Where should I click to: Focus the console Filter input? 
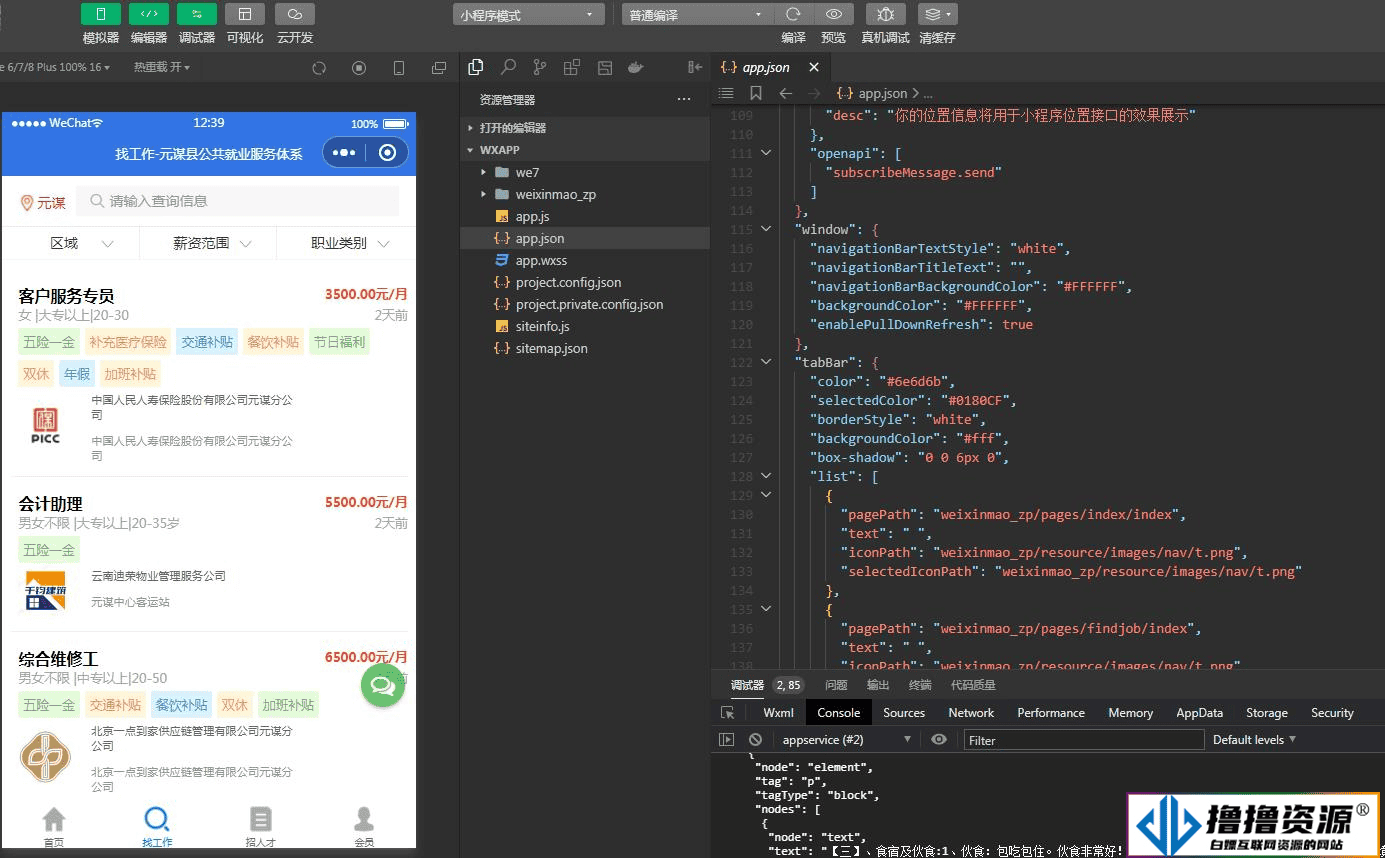click(1084, 740)
